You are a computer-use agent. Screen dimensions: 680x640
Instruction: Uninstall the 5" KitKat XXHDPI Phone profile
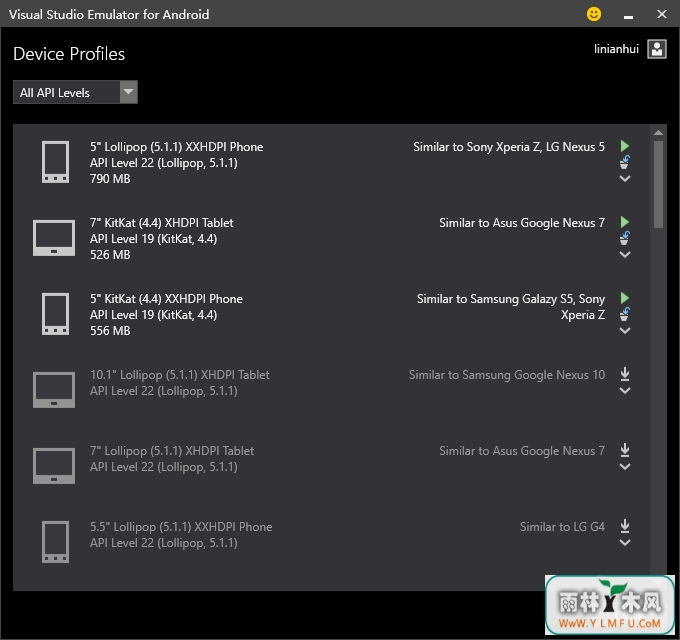pos(624,314)
